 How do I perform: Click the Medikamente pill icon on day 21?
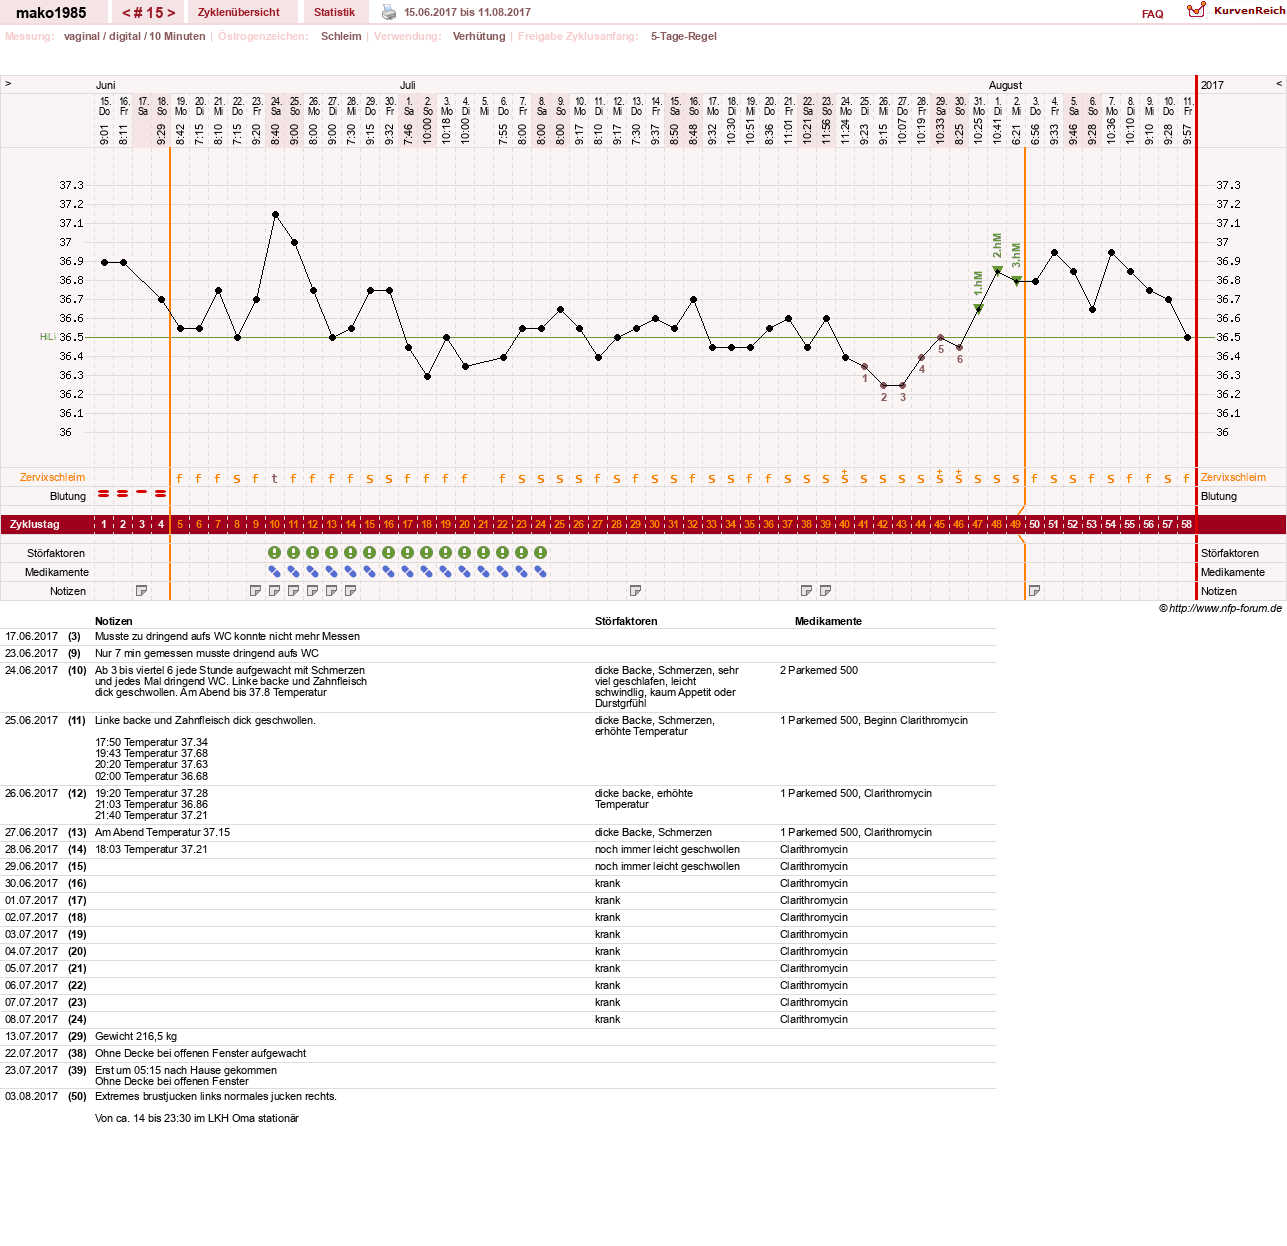tap(484, 572)
